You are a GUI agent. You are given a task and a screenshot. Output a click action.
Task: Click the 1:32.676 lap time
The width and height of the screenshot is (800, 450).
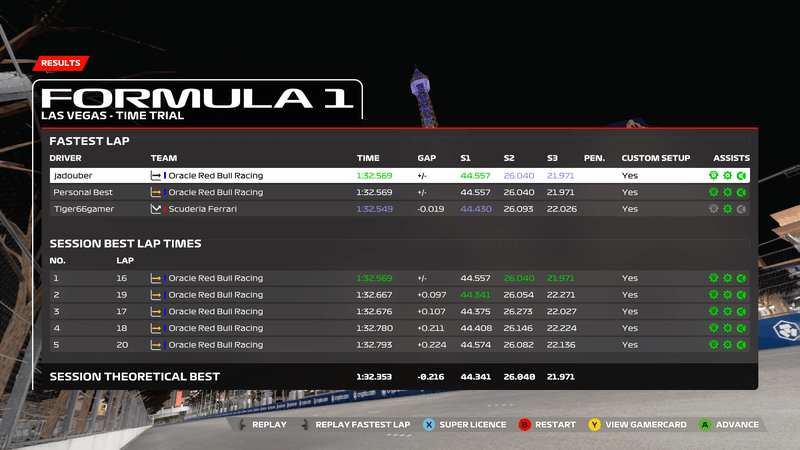(x=374, y=311)
